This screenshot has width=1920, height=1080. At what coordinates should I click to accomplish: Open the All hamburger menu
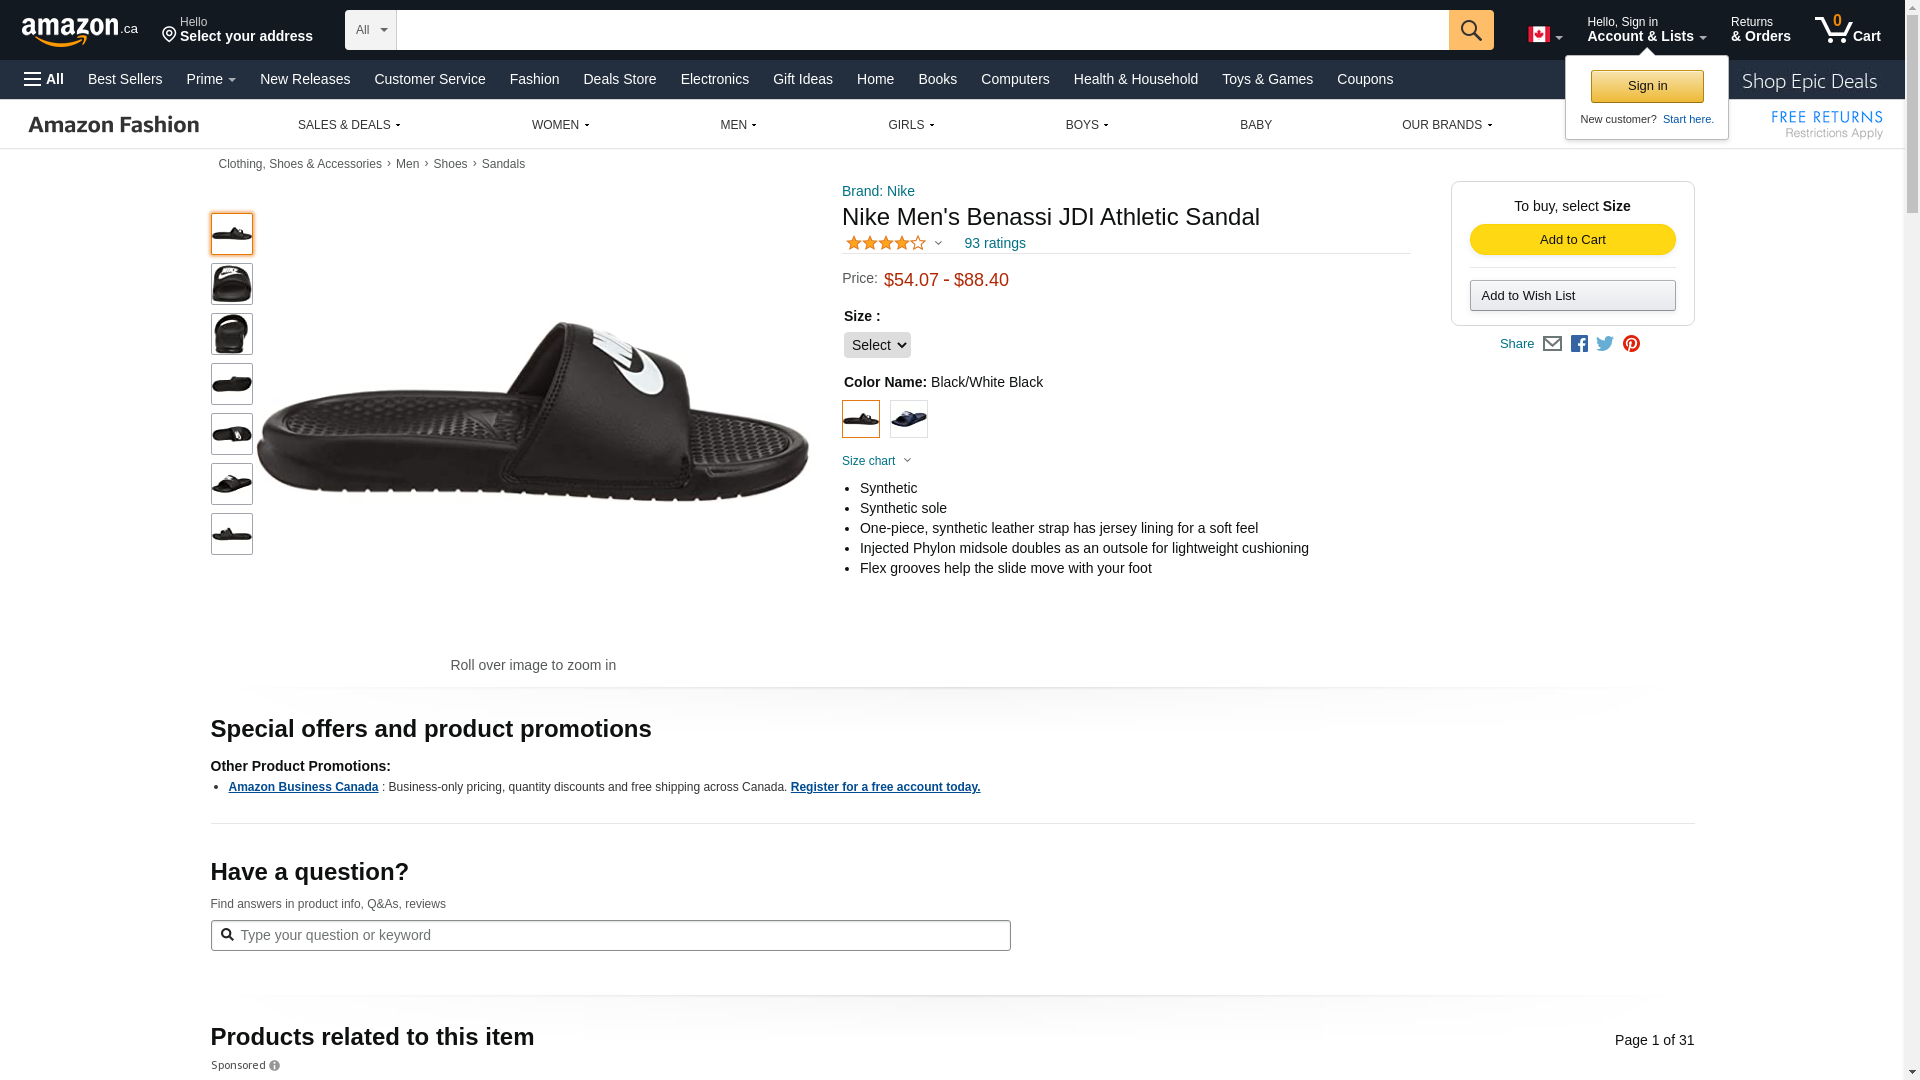44,79
